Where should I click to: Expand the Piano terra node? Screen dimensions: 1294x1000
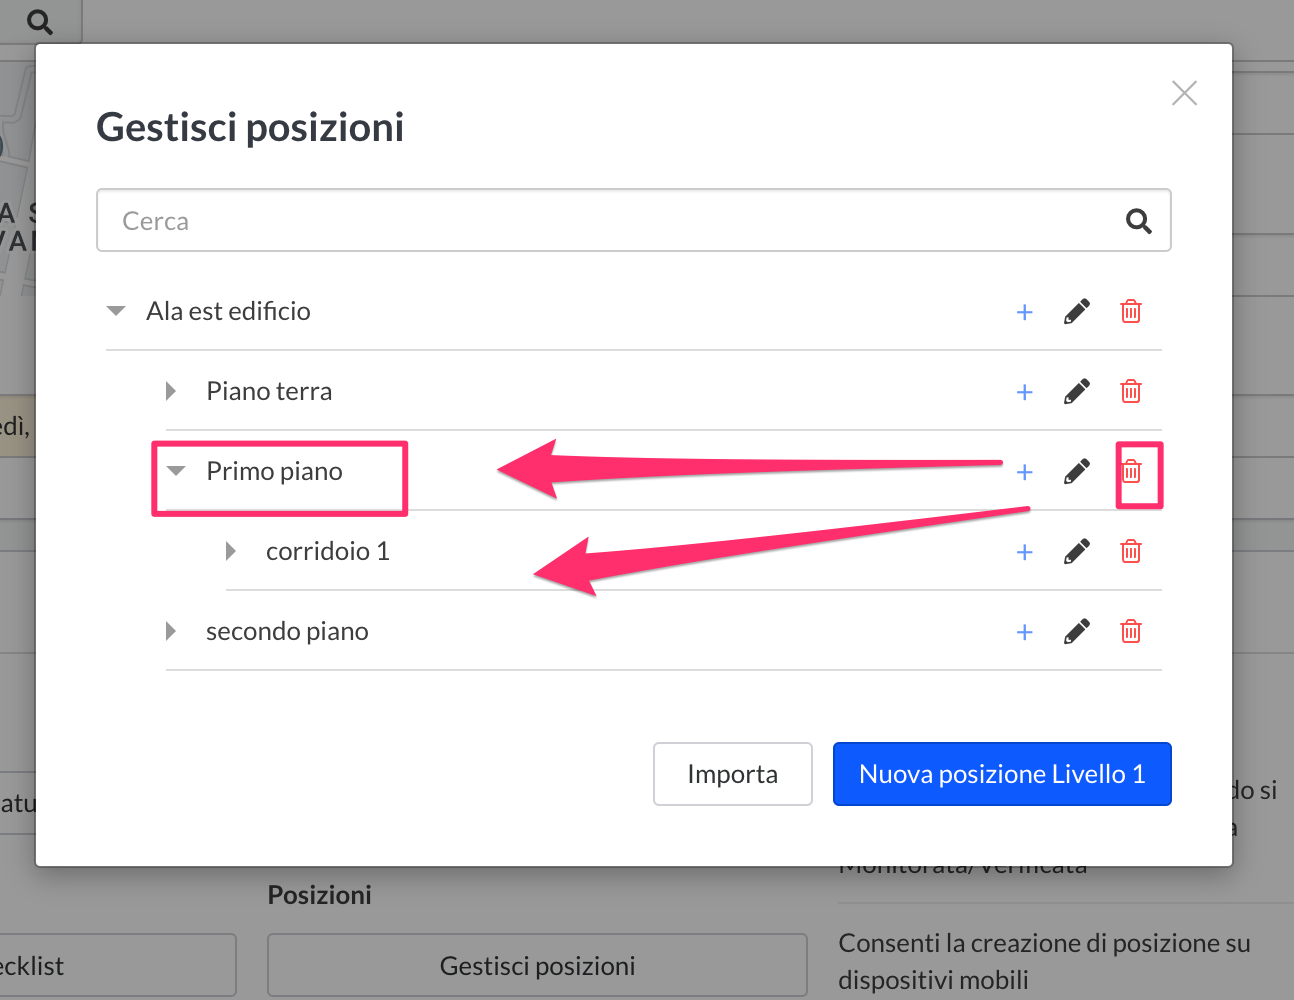171,391
